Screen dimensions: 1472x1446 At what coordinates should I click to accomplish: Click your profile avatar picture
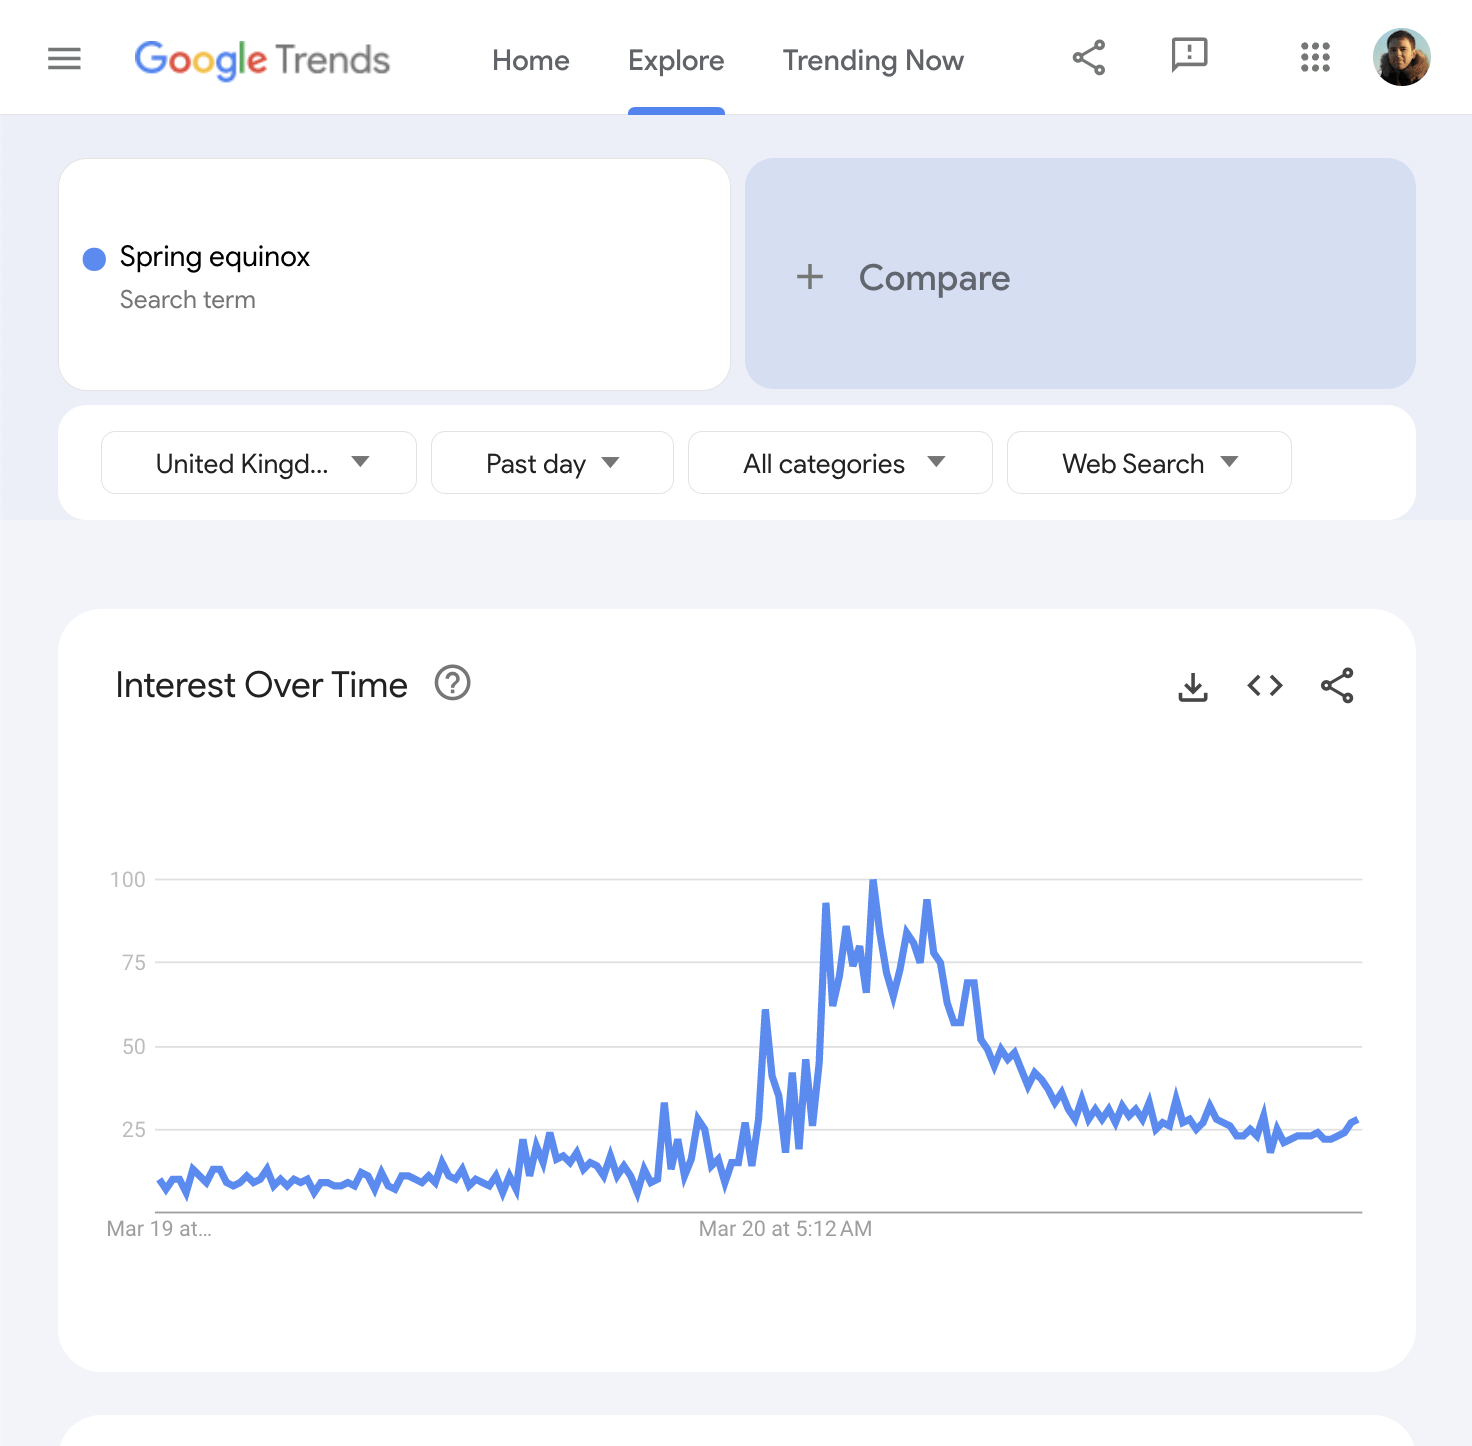click(x=1402, y=57)
